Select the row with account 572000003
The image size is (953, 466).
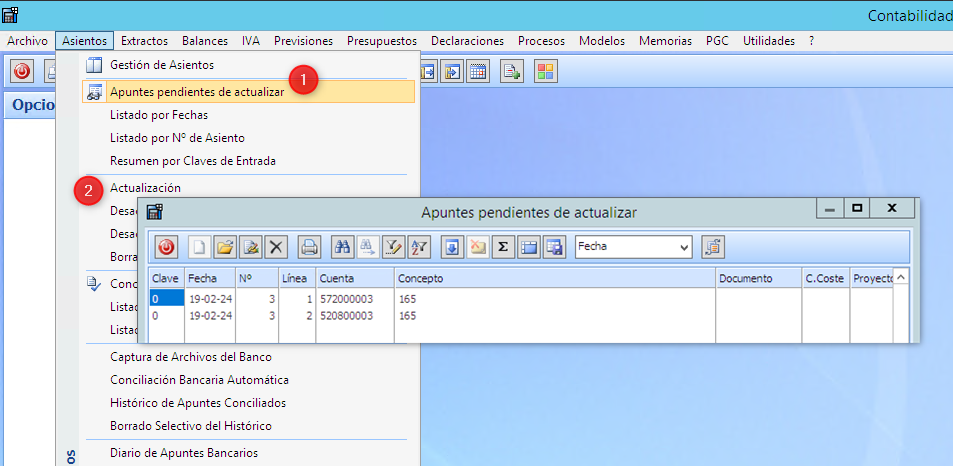[x=345, y=299]
